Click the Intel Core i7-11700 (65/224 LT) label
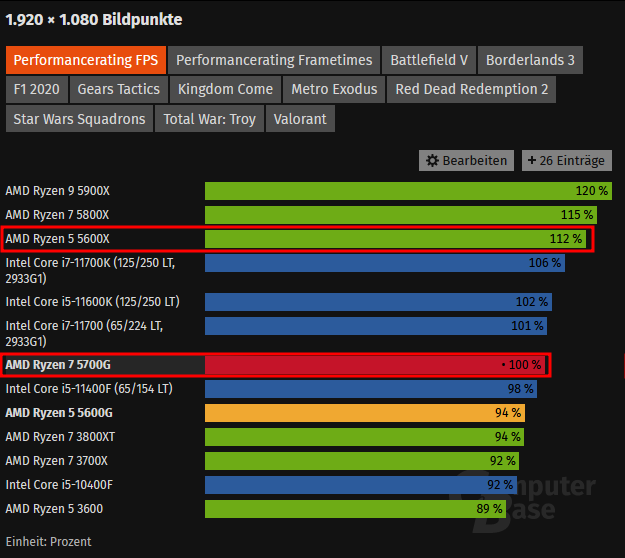 click(84, 334)
